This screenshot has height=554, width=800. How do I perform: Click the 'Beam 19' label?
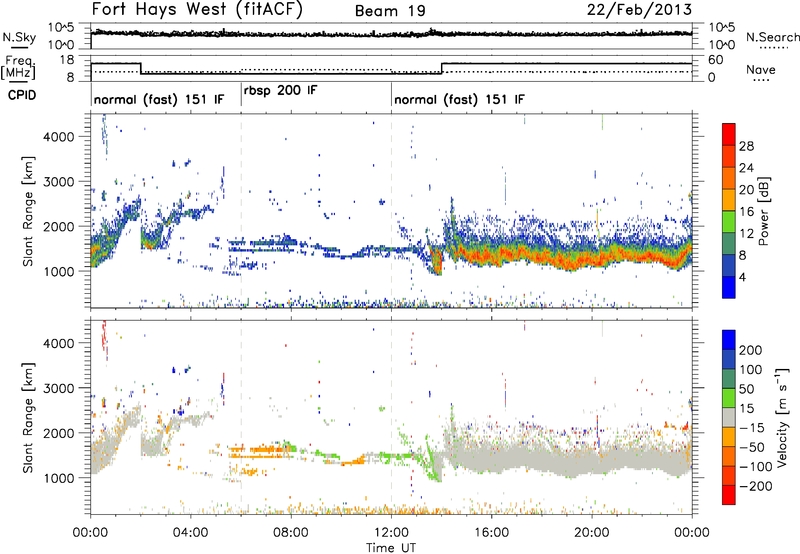tap(390, 11)
